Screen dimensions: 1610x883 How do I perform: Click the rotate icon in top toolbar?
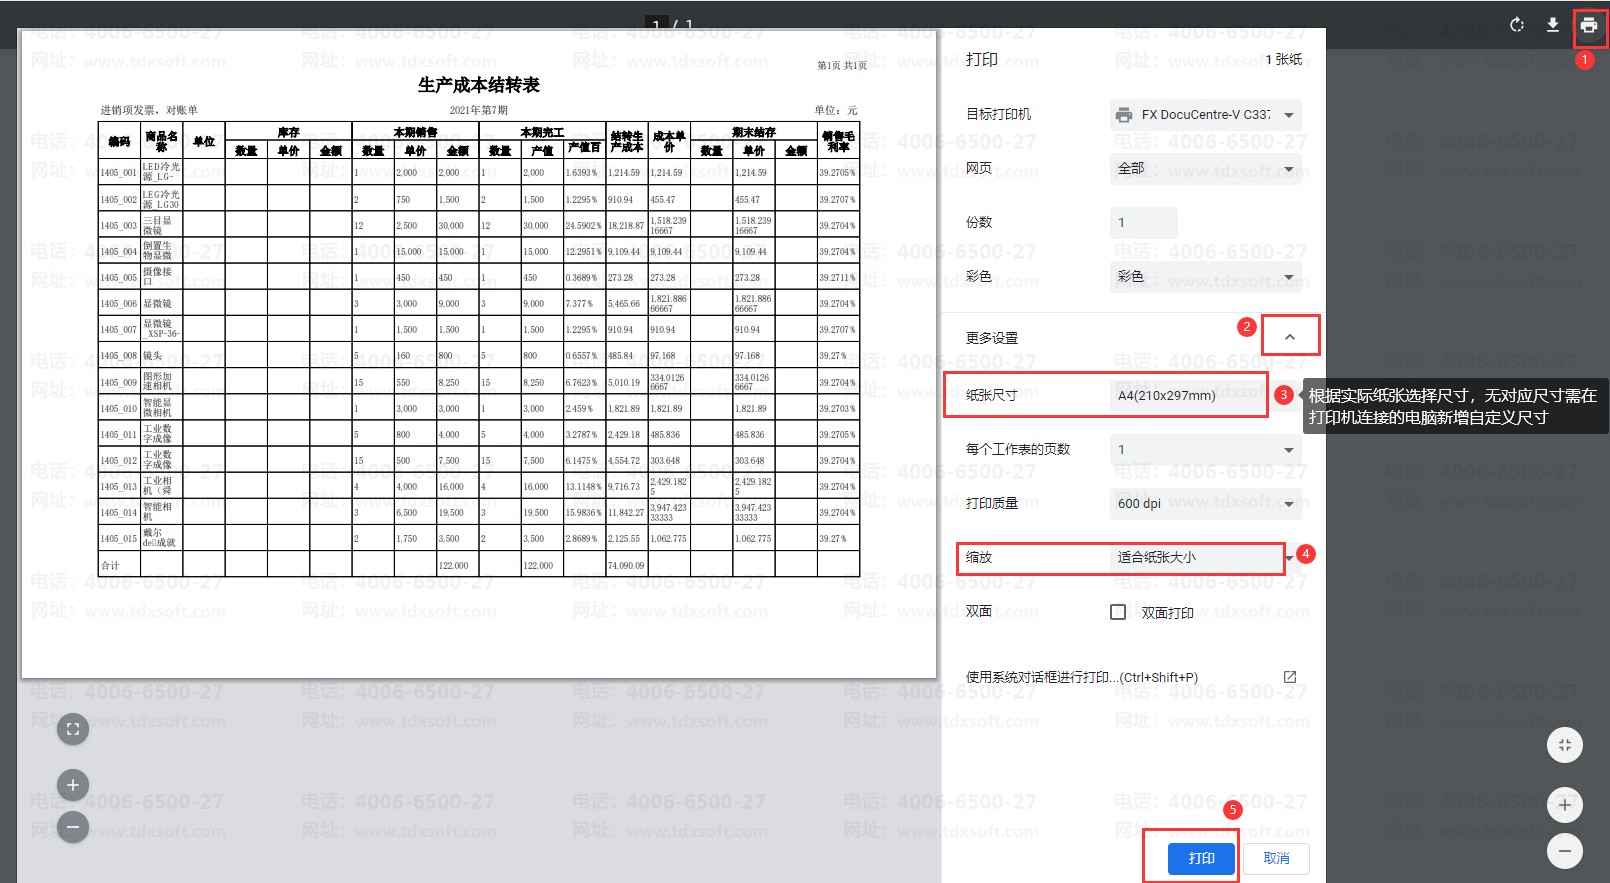coord(1516,25)
